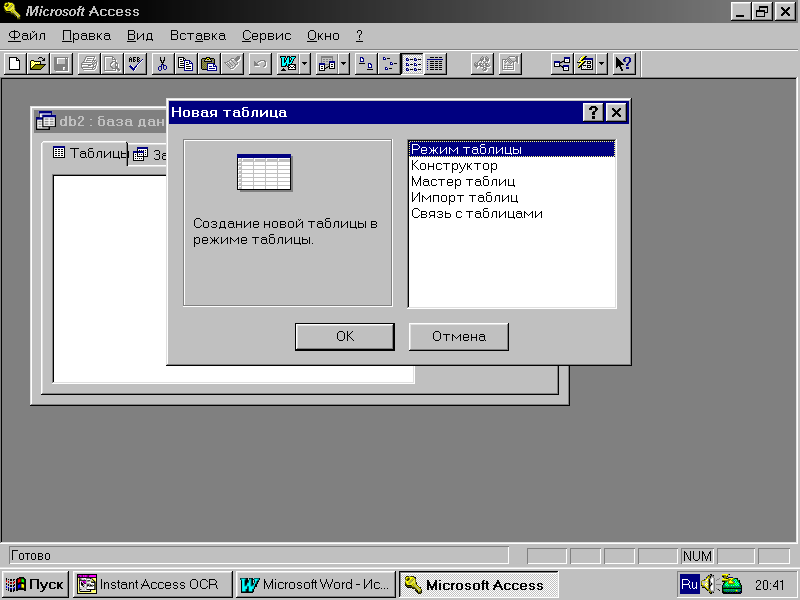Open the Analyze dropdown arrow
Image resolution: width=800 pixels, height=600 pixels.
[344, 64]
